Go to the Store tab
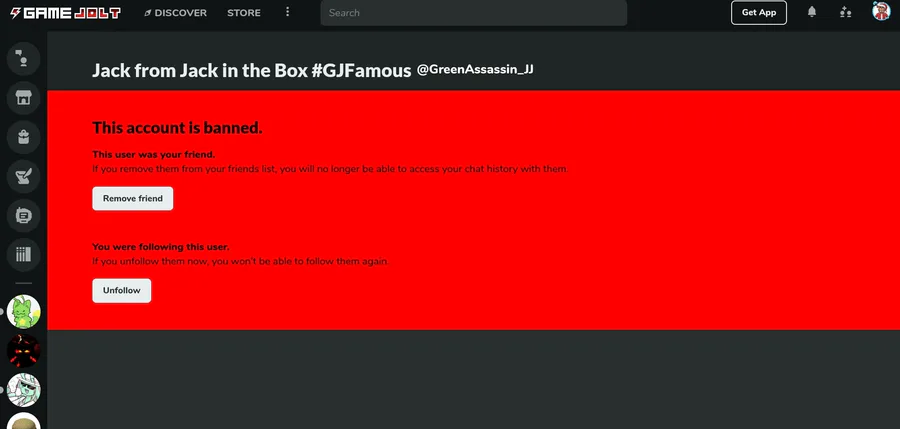This screenshot has height=429, width=900. pos(243,13)
